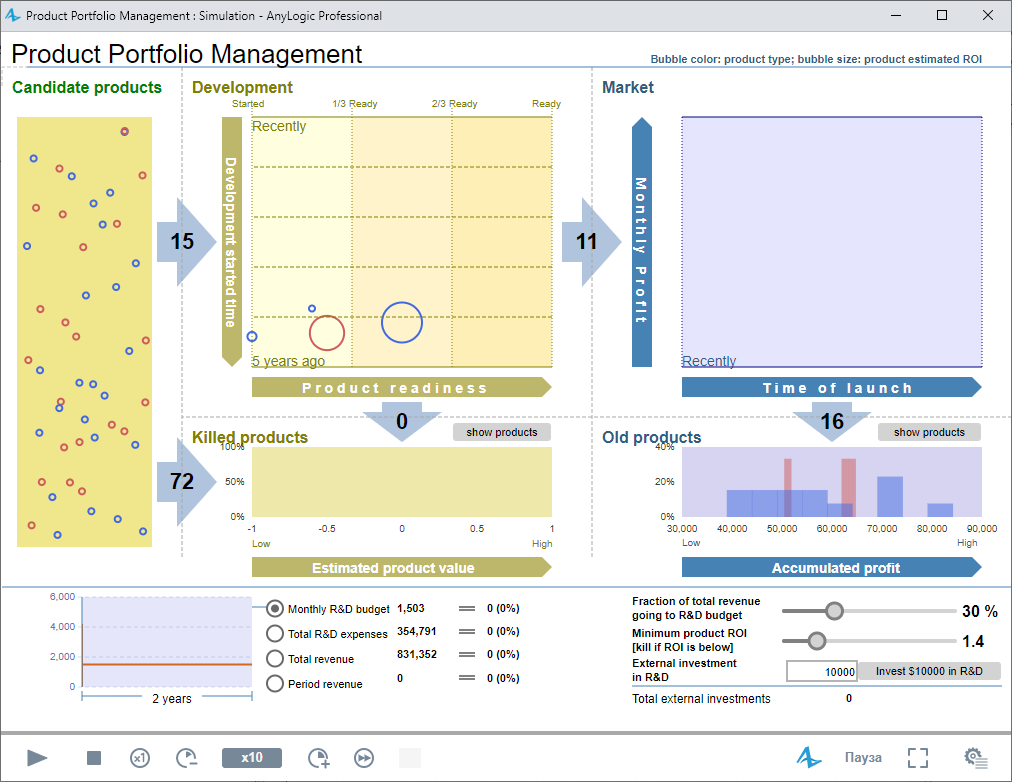1012x782 pixels.
Task: Click the large red bubble in Development
Action: [327, 333]
